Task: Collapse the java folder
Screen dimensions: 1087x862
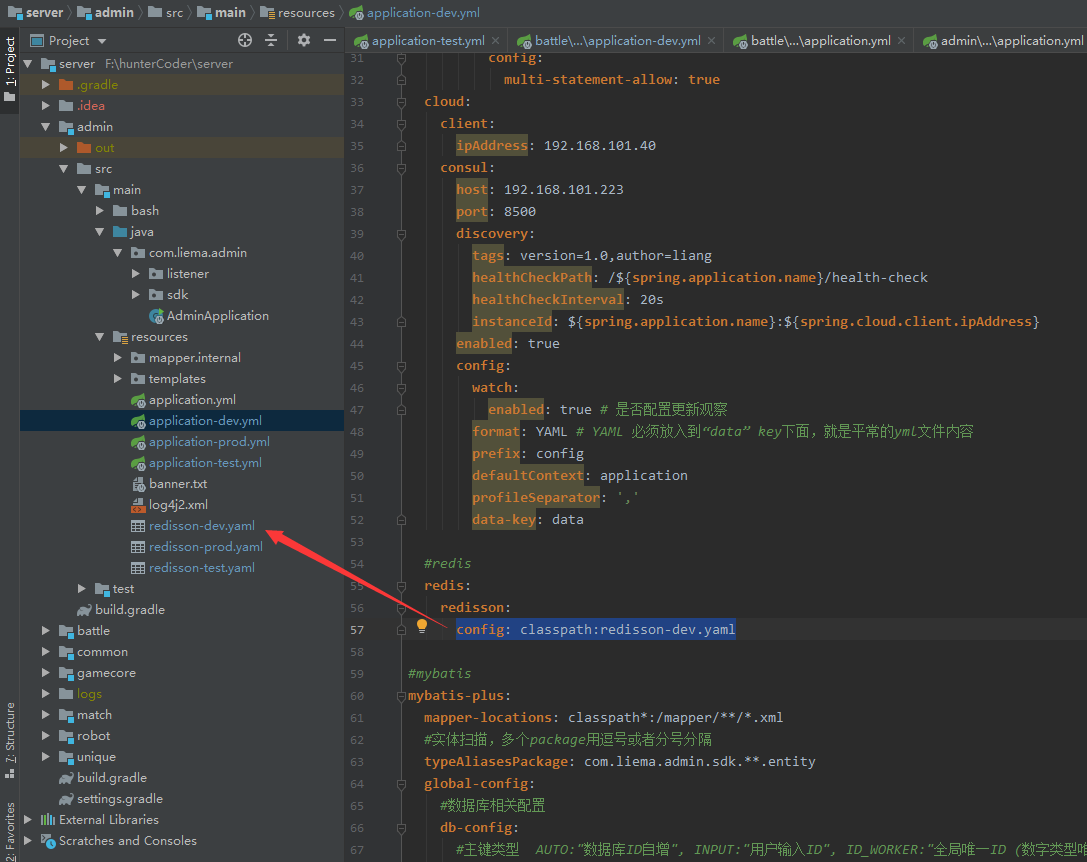Action: tap(100, 232)
